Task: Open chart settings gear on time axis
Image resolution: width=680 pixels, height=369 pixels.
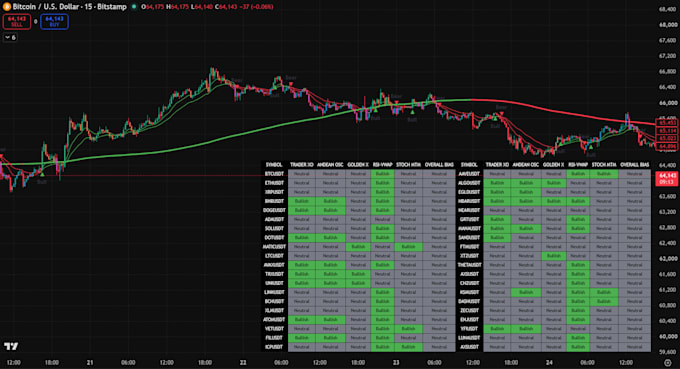Action: pos(667,362)
